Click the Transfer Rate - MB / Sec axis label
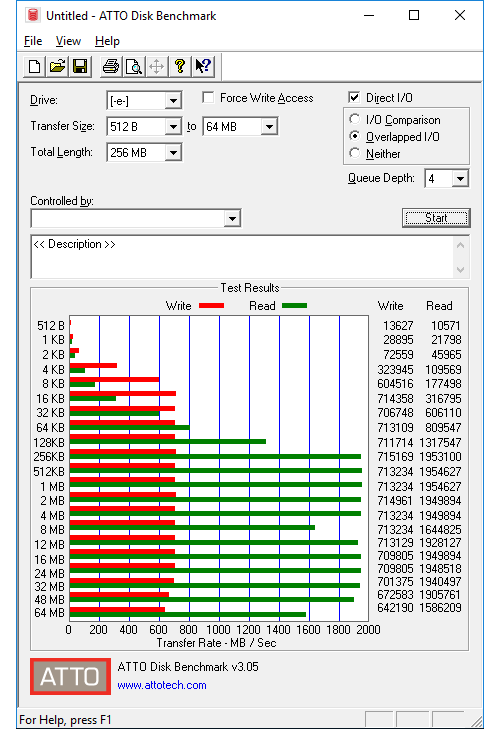 [x=216, y=643]
